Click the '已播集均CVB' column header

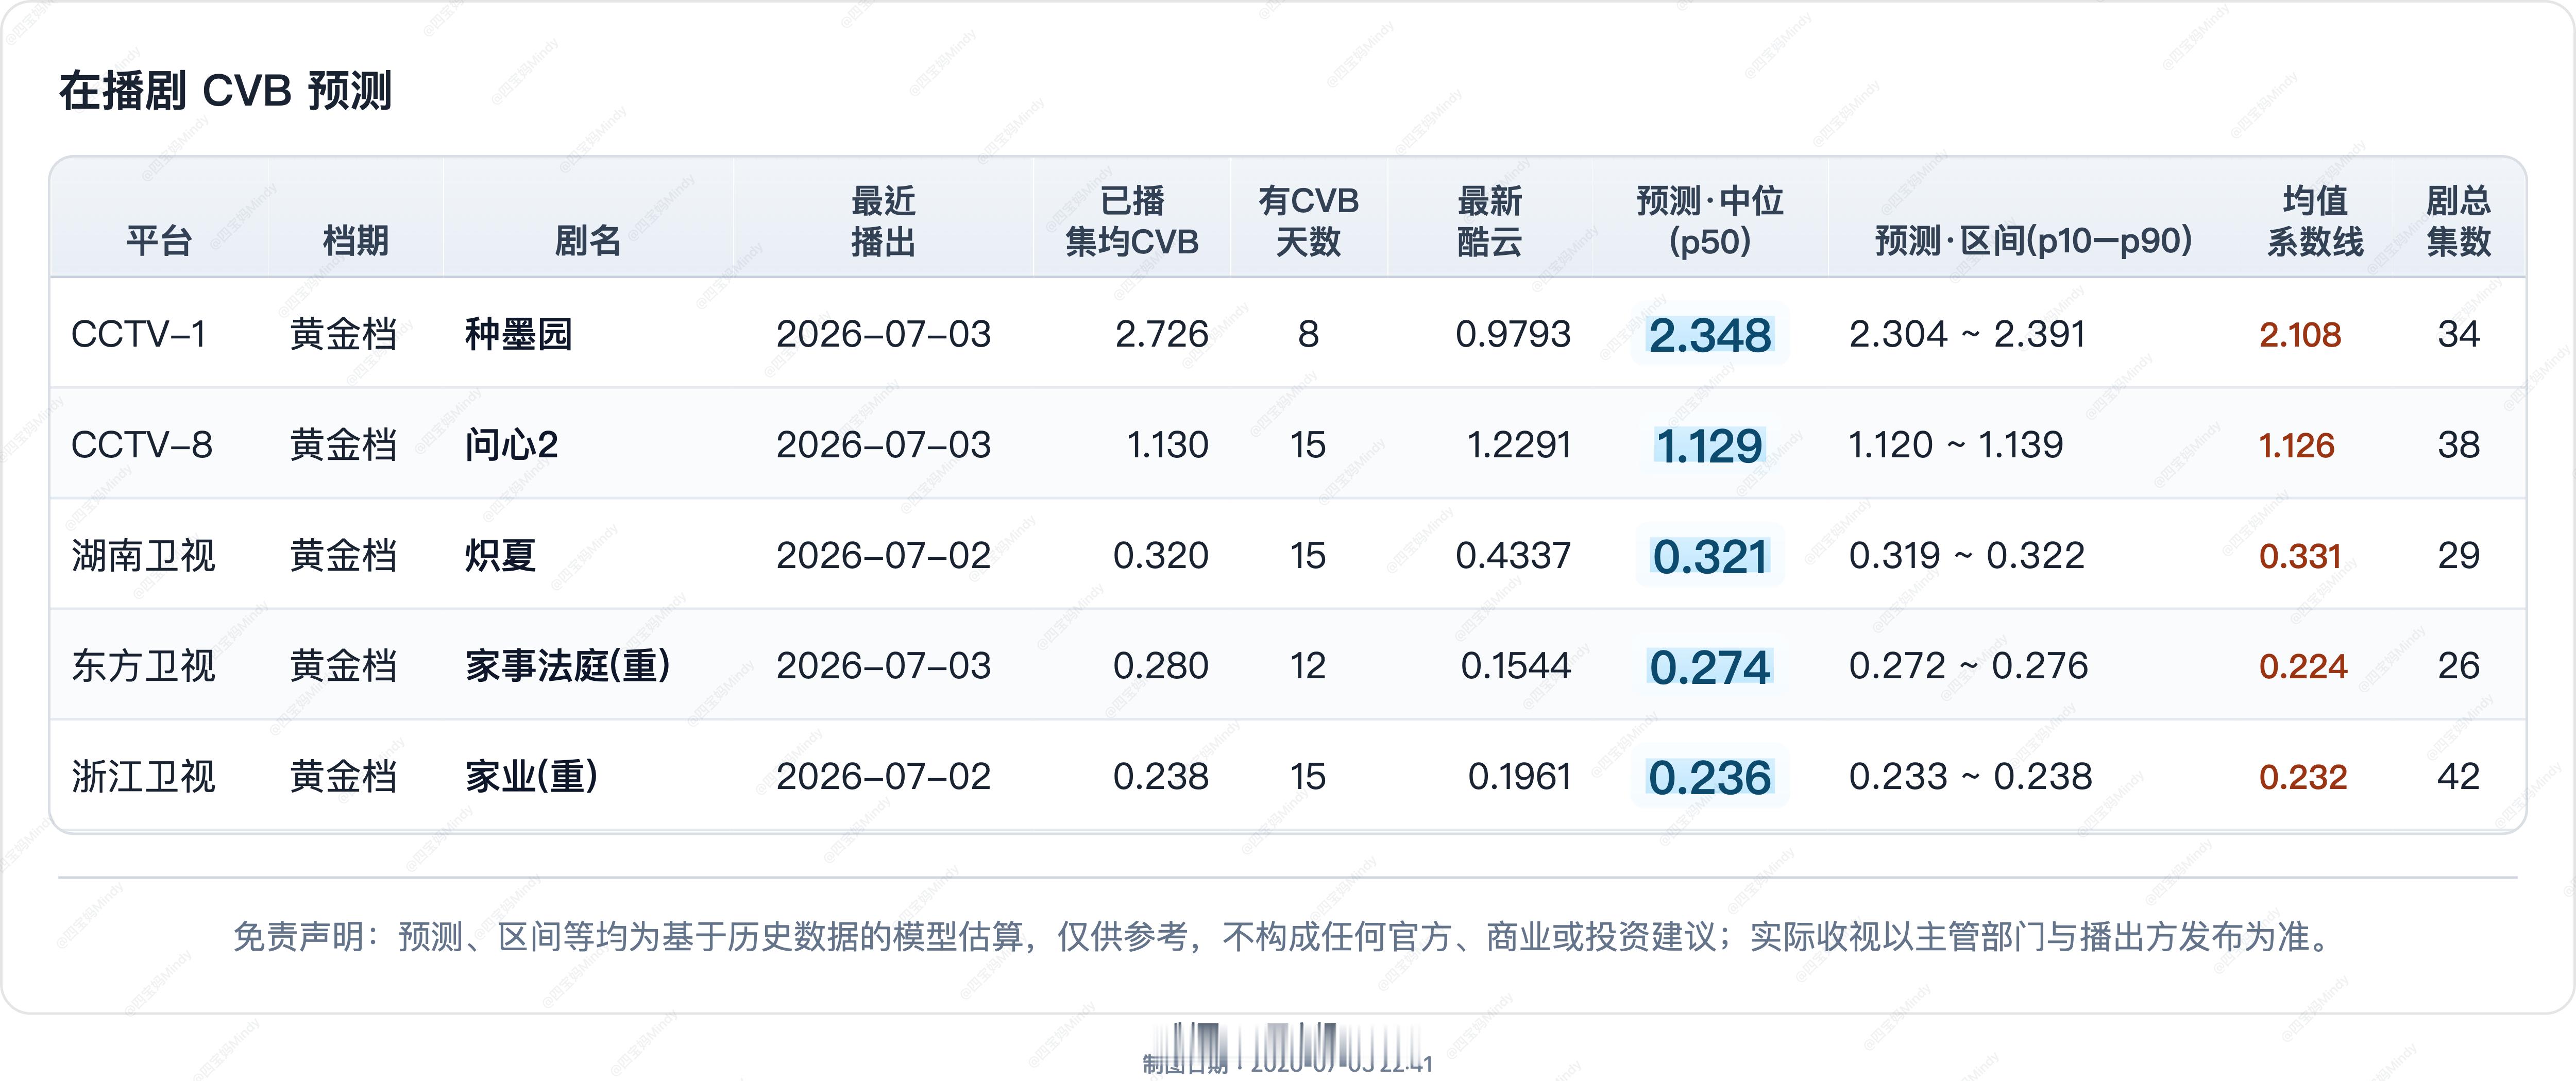1132,221
